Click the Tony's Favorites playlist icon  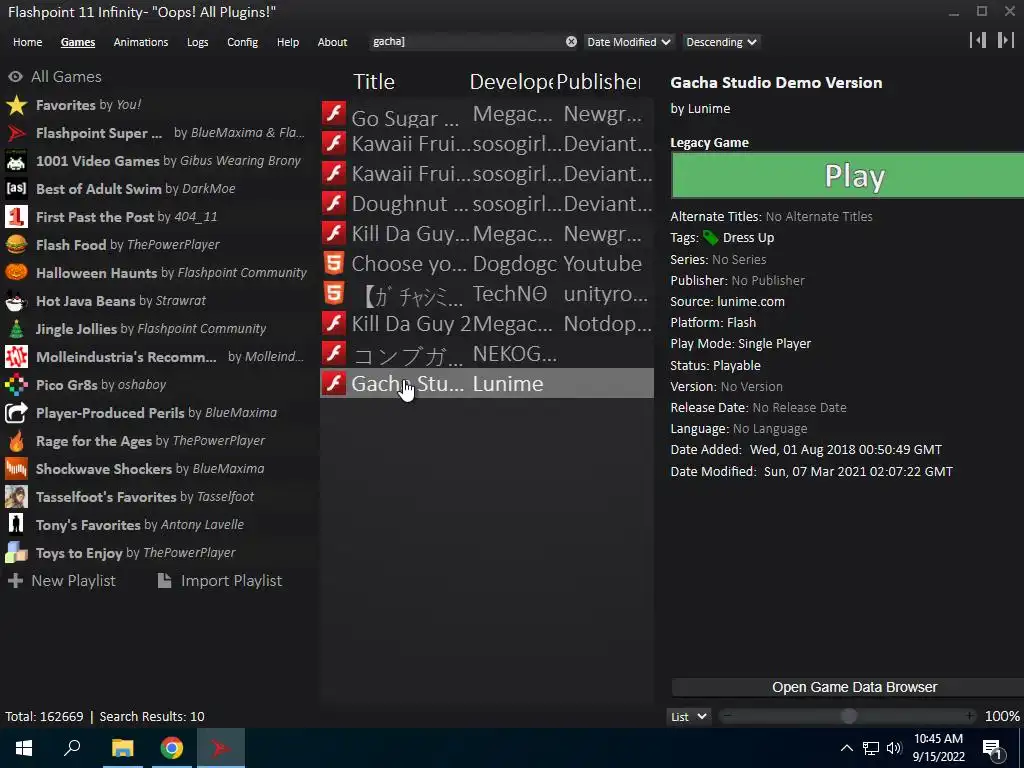(16, 525)
